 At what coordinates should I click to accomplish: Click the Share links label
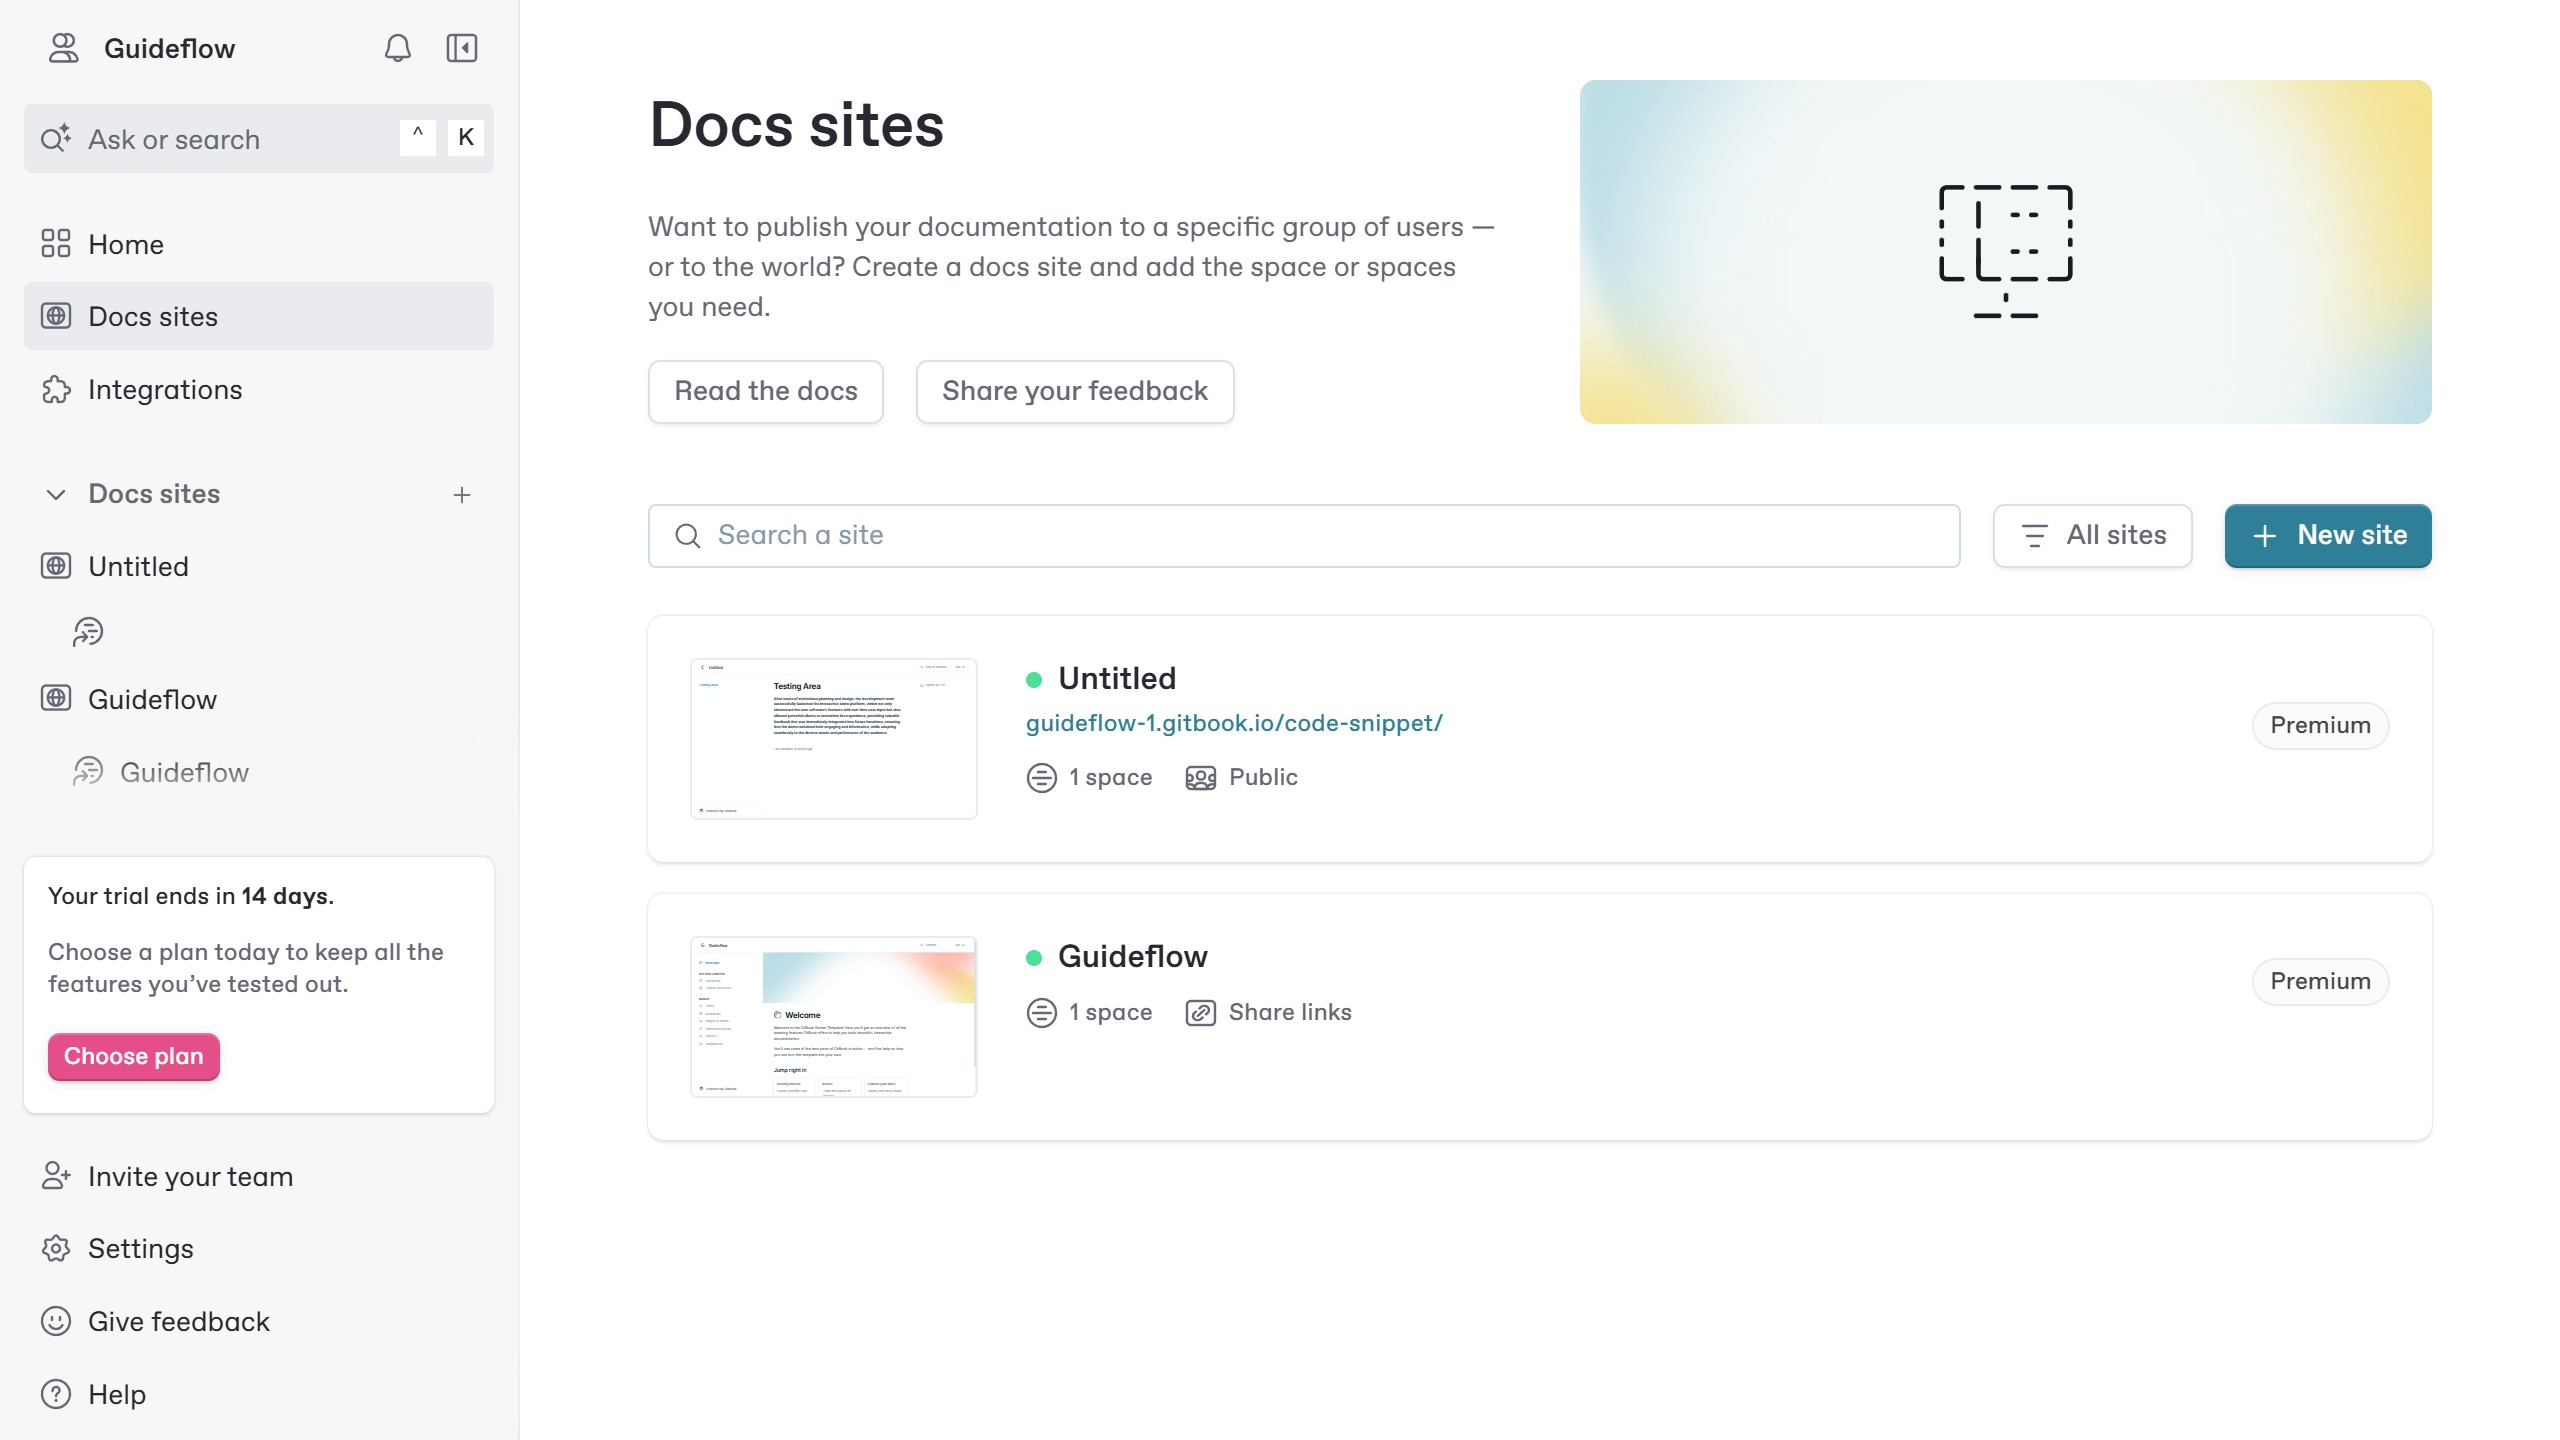(1290, 1012)
